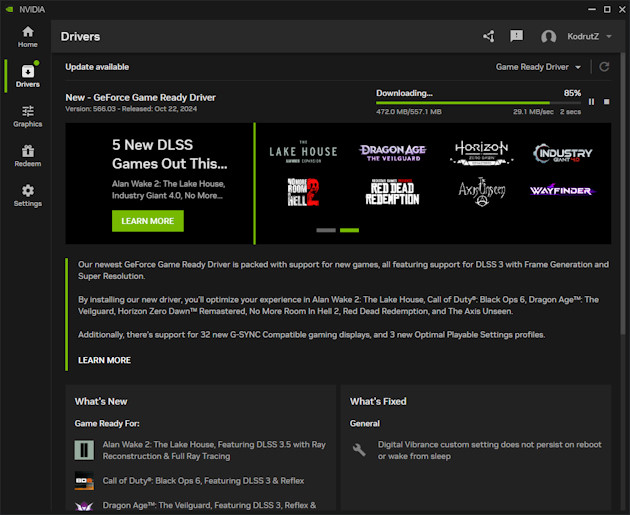Image resolution: width=630 pixels, height=515 pixels.
Task: Click the No More Room in Hell 2 logo
Action: [303, 192]
